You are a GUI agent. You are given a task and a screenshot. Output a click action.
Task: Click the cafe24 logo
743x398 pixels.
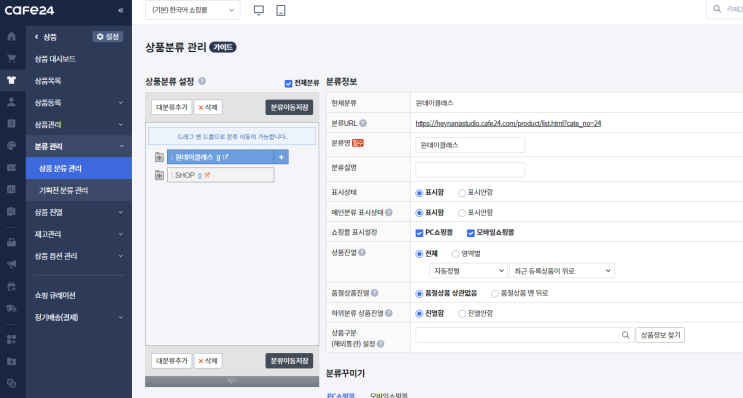(x=29, y=10)
